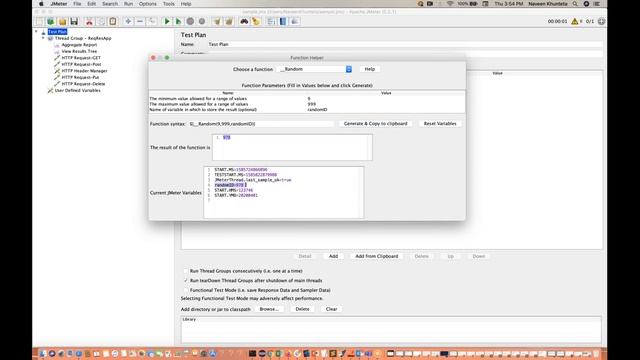Select HTTP Request-Post in tree

[81, 64]
